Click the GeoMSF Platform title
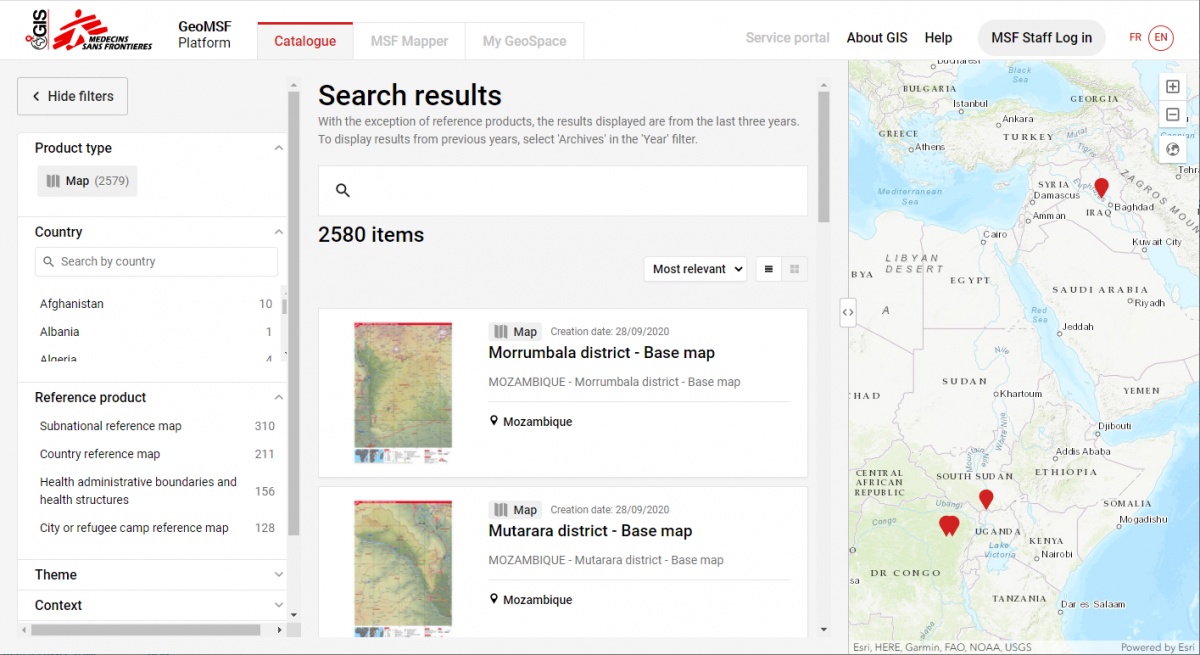The width and height of the screenshot is (1200, 655). point(204,35)
